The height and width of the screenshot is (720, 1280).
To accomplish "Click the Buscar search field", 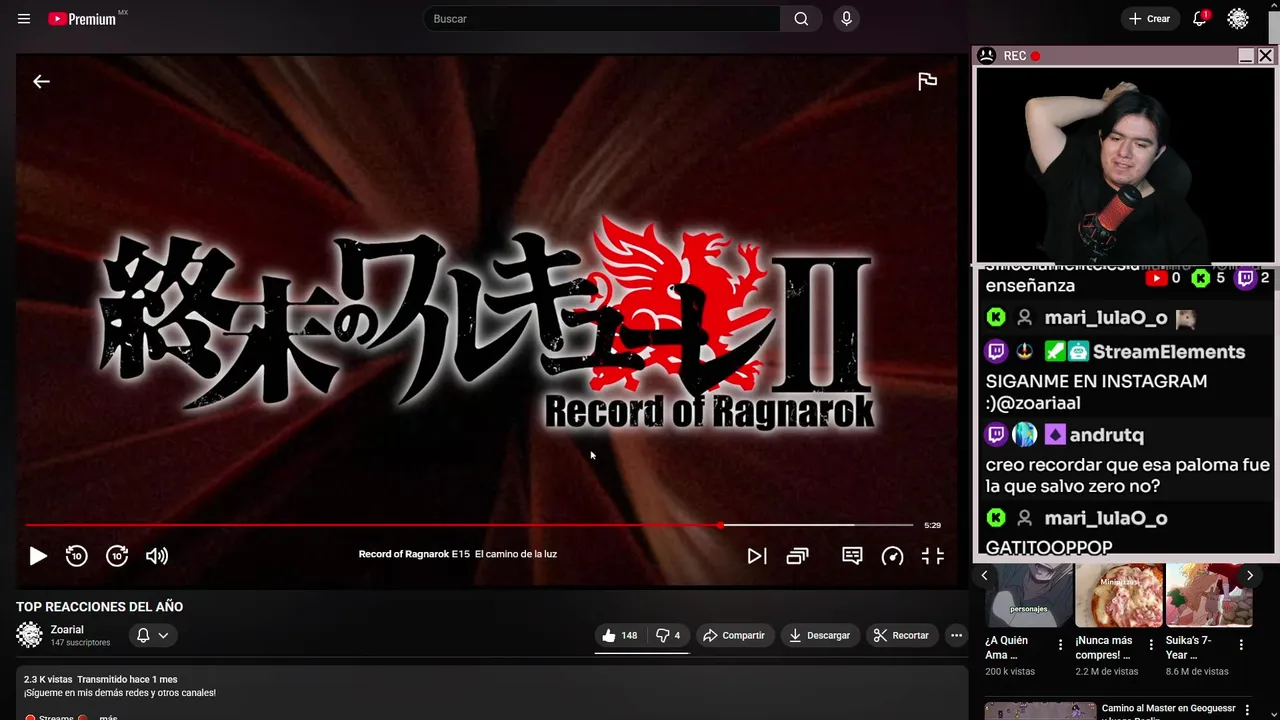I will [x=602, y=19].
